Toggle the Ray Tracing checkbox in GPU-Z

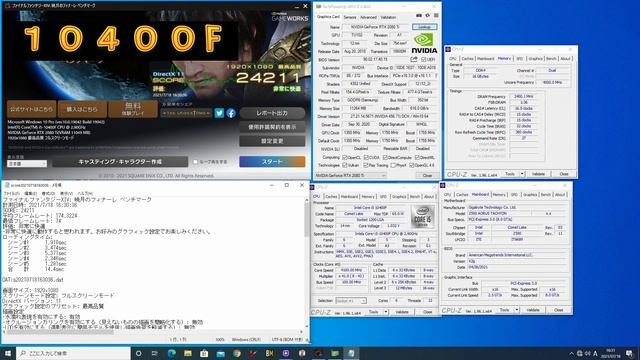point(366,165)
